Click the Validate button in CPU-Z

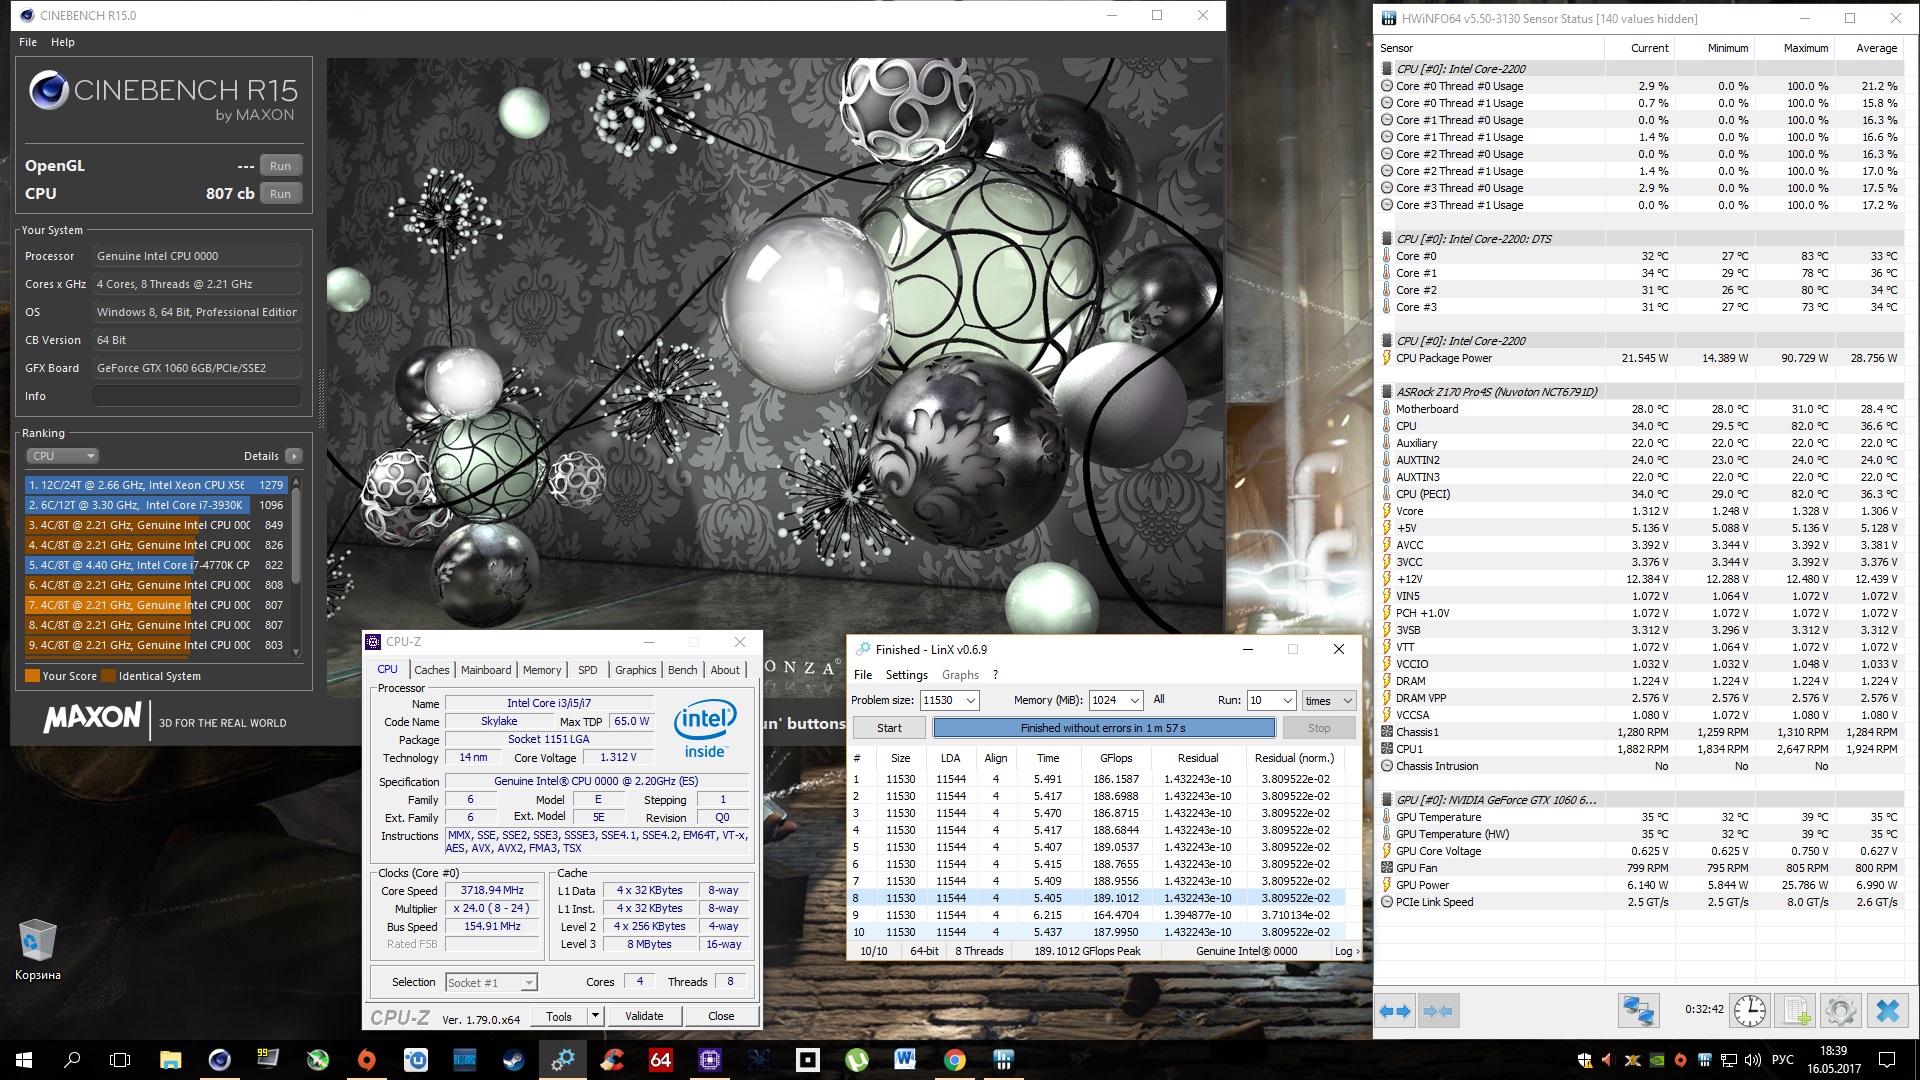[644, 1016]
